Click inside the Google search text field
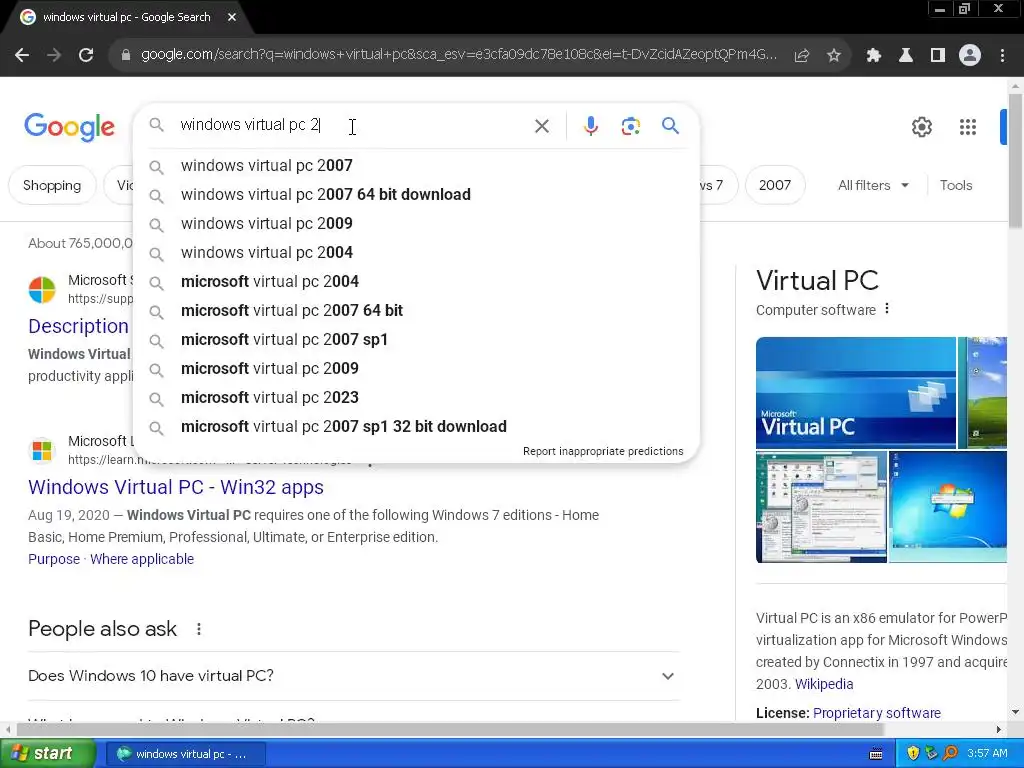This screenshot has width=1024, height=768. [x=353, y=125]
